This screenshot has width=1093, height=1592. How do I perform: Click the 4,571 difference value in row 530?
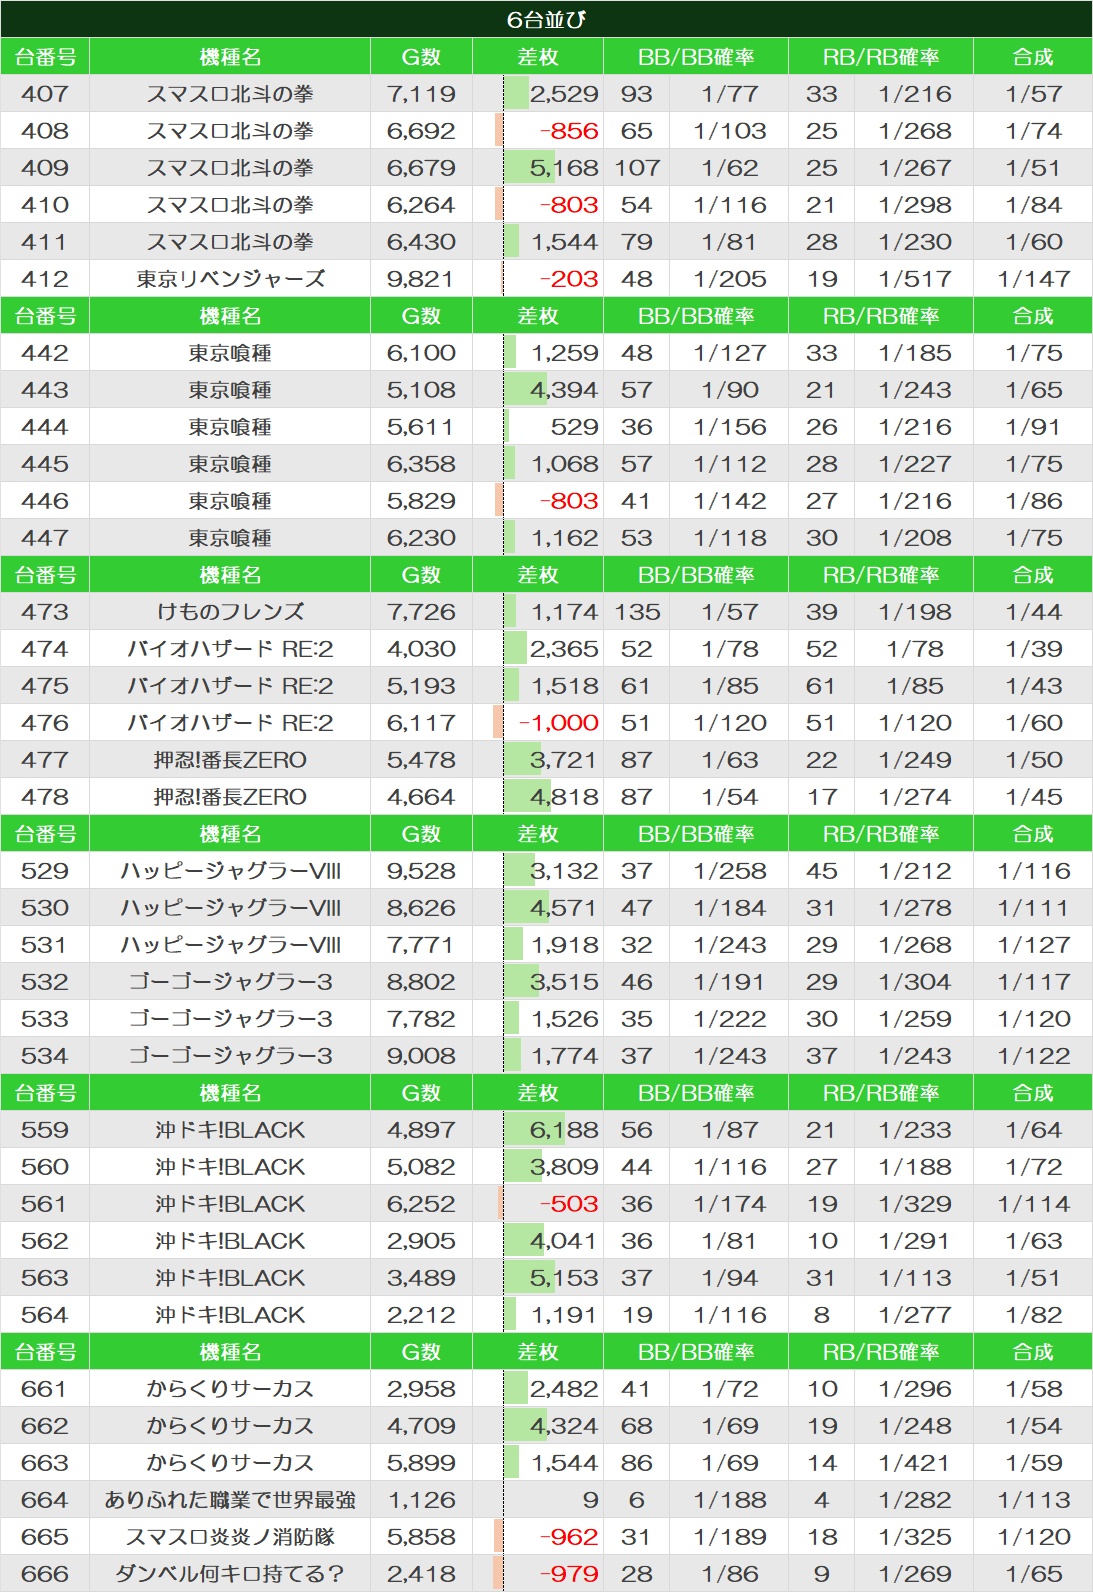pos(564,908)
